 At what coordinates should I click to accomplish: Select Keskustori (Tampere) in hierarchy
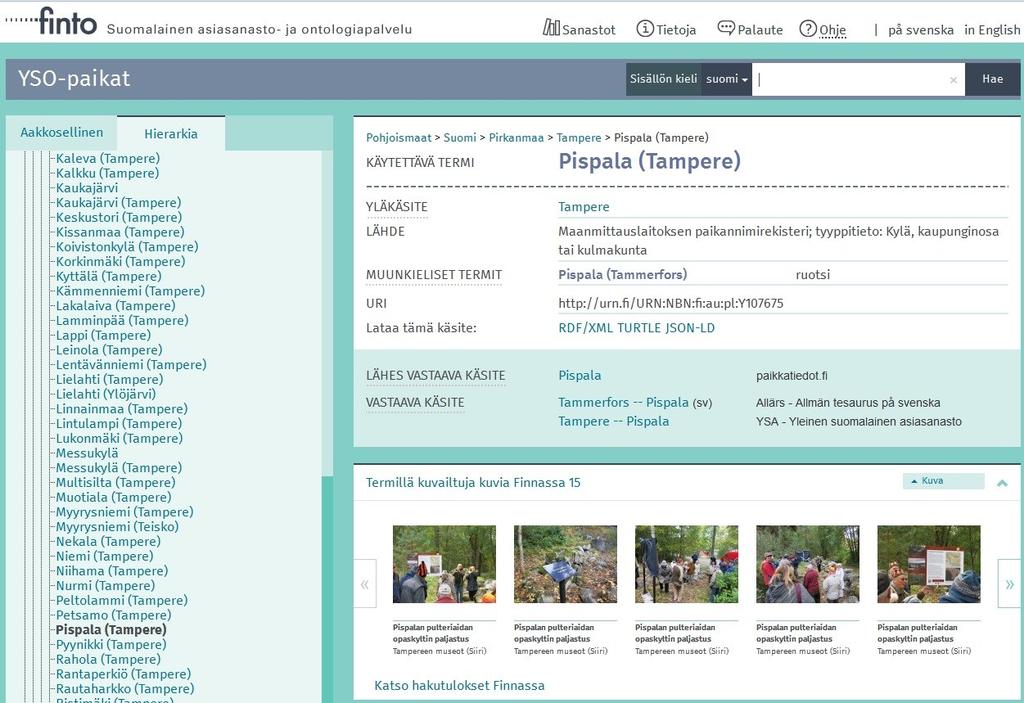[x=119, y=217]
